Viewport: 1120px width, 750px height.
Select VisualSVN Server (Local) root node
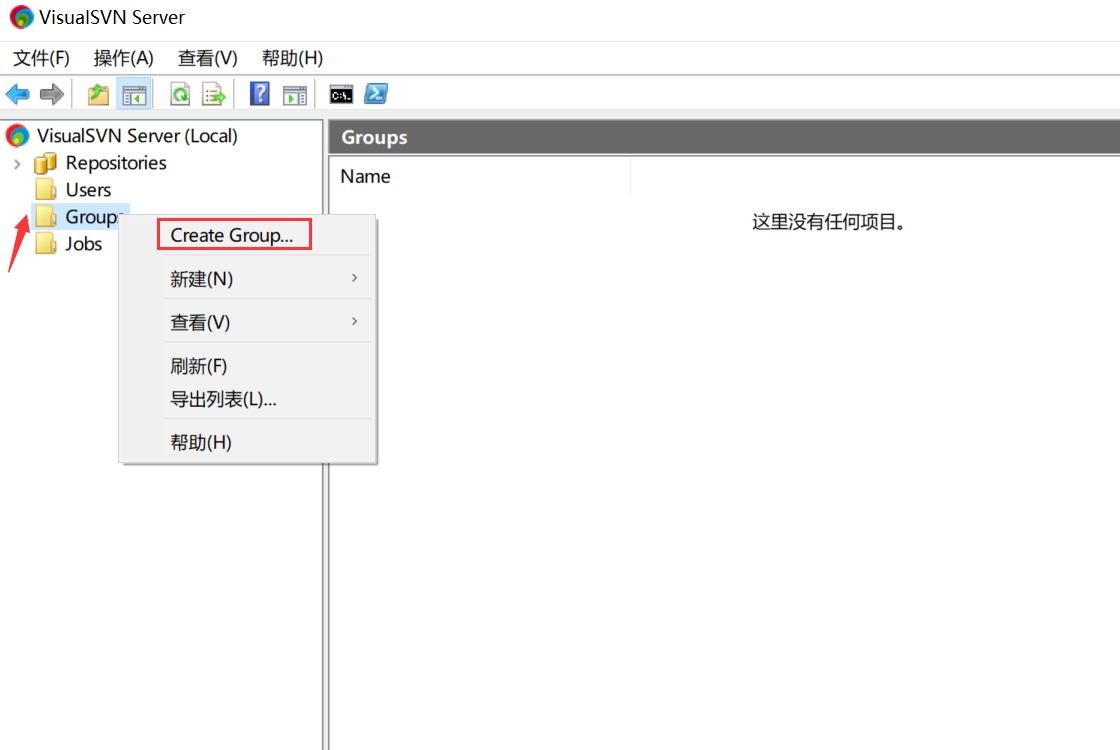tap(137, 136)
